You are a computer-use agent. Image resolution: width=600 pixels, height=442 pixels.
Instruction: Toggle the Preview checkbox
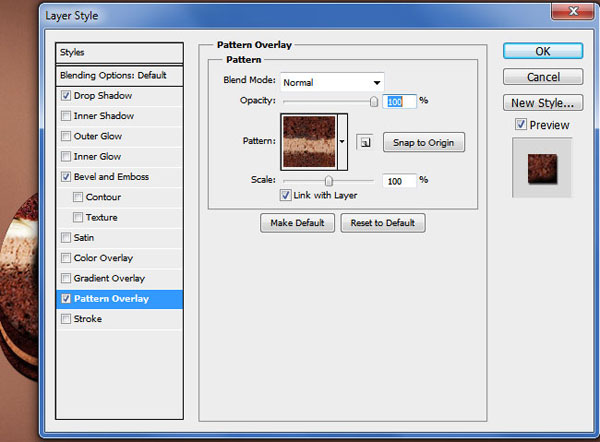tap(520, 124)
